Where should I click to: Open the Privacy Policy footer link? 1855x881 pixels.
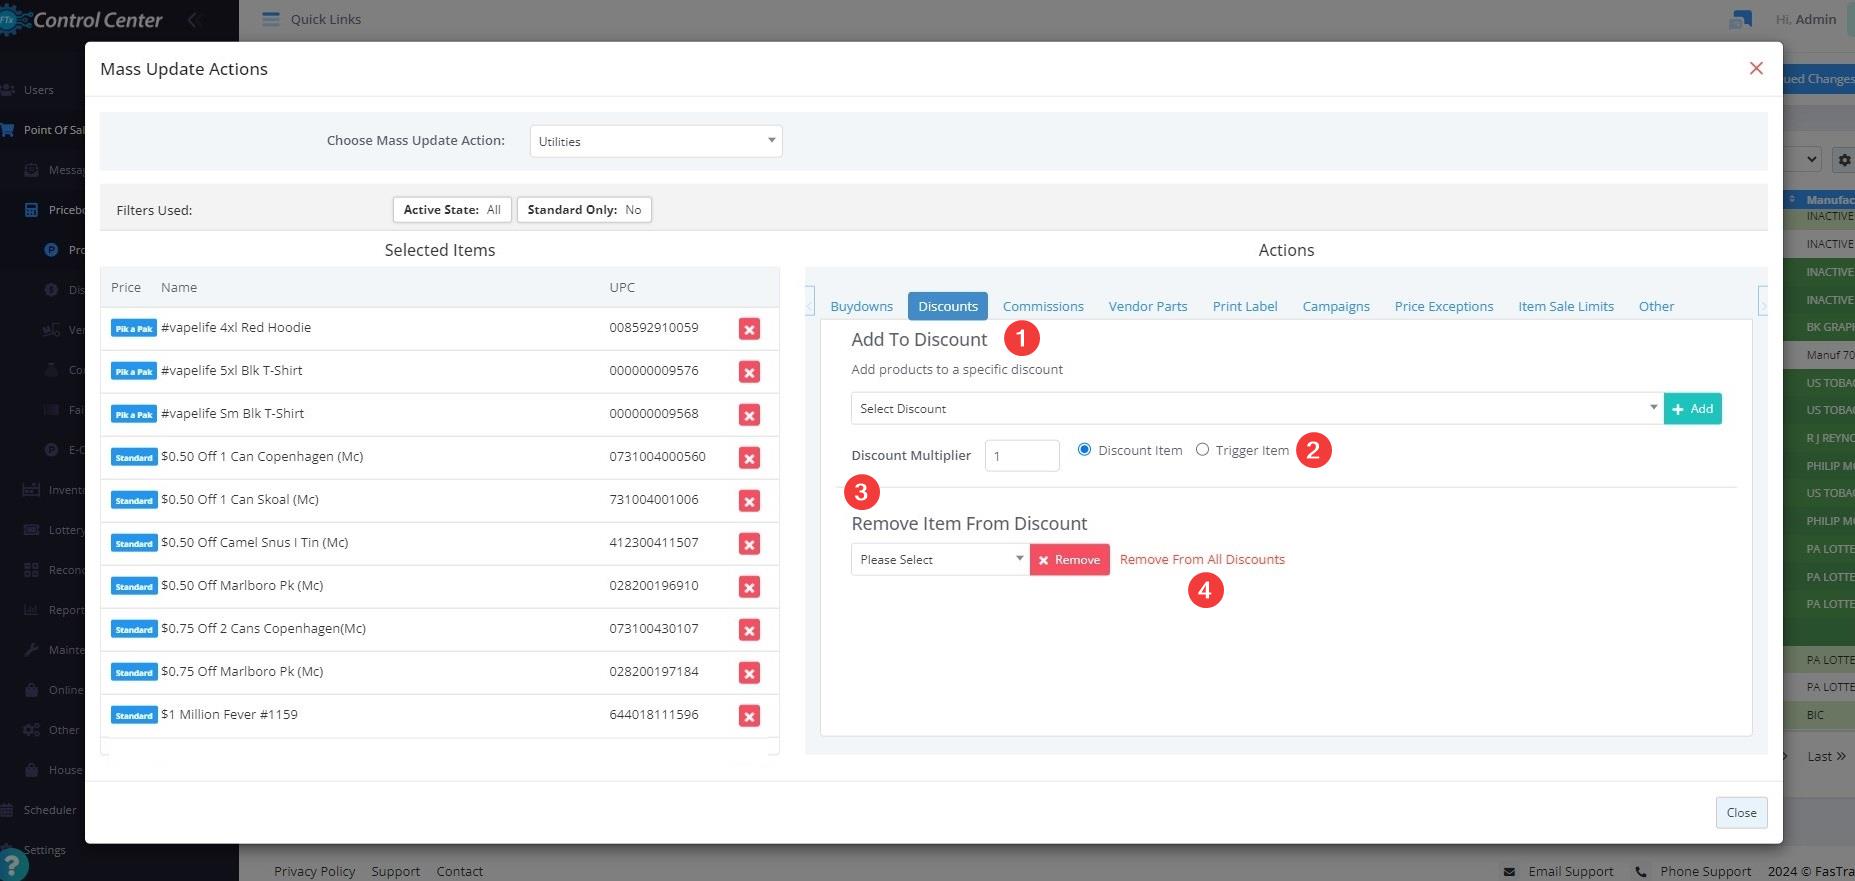314,871
